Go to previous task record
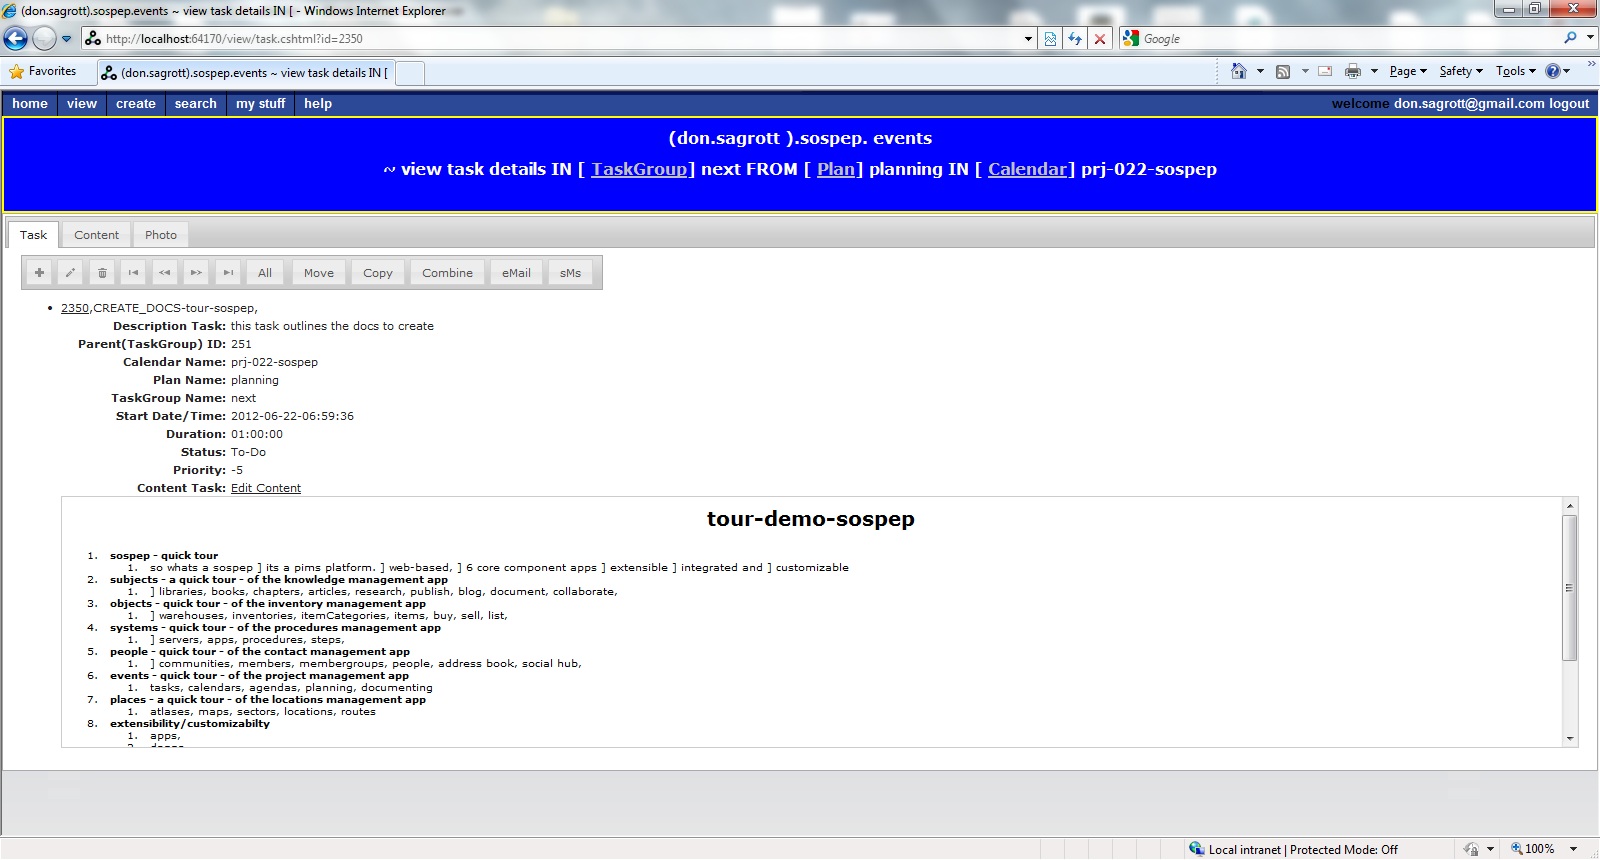 (165, 272)
